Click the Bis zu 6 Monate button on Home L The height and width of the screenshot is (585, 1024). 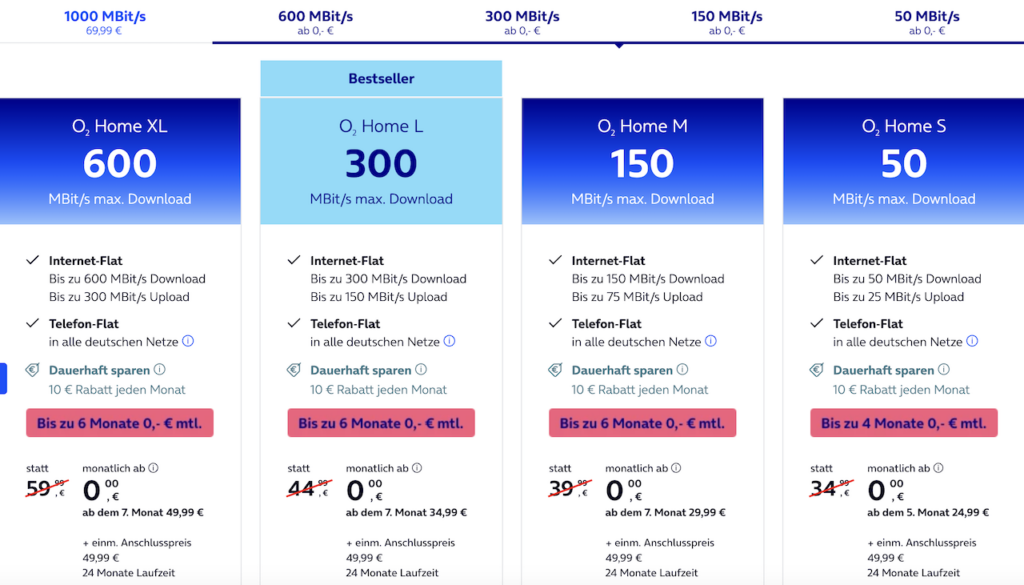pyautogui.click(x=380, y=422)
